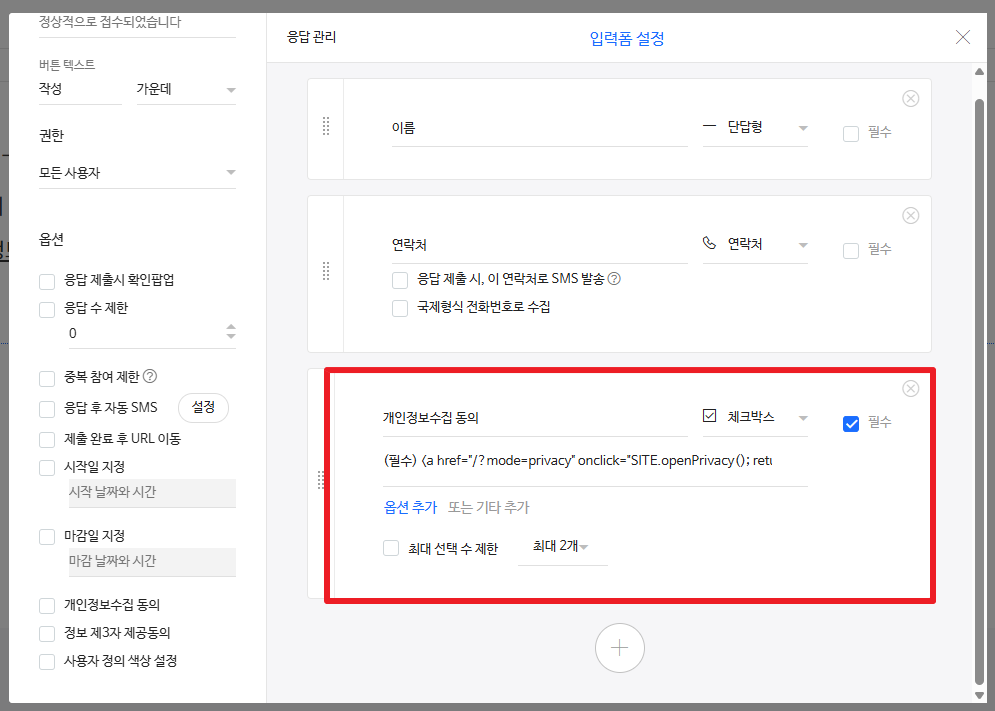Open the 연락처 field type dropdown
Image resolution: width=995 pixels, height=711 pixels.
(755, 244)
